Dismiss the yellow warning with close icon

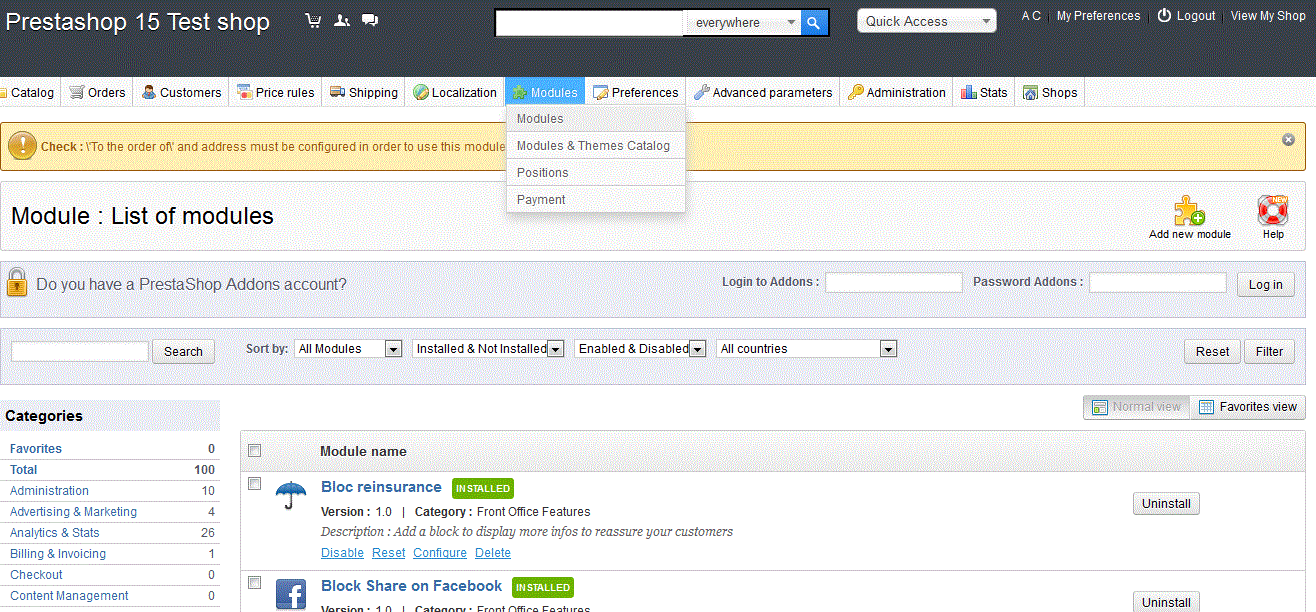1288,140
